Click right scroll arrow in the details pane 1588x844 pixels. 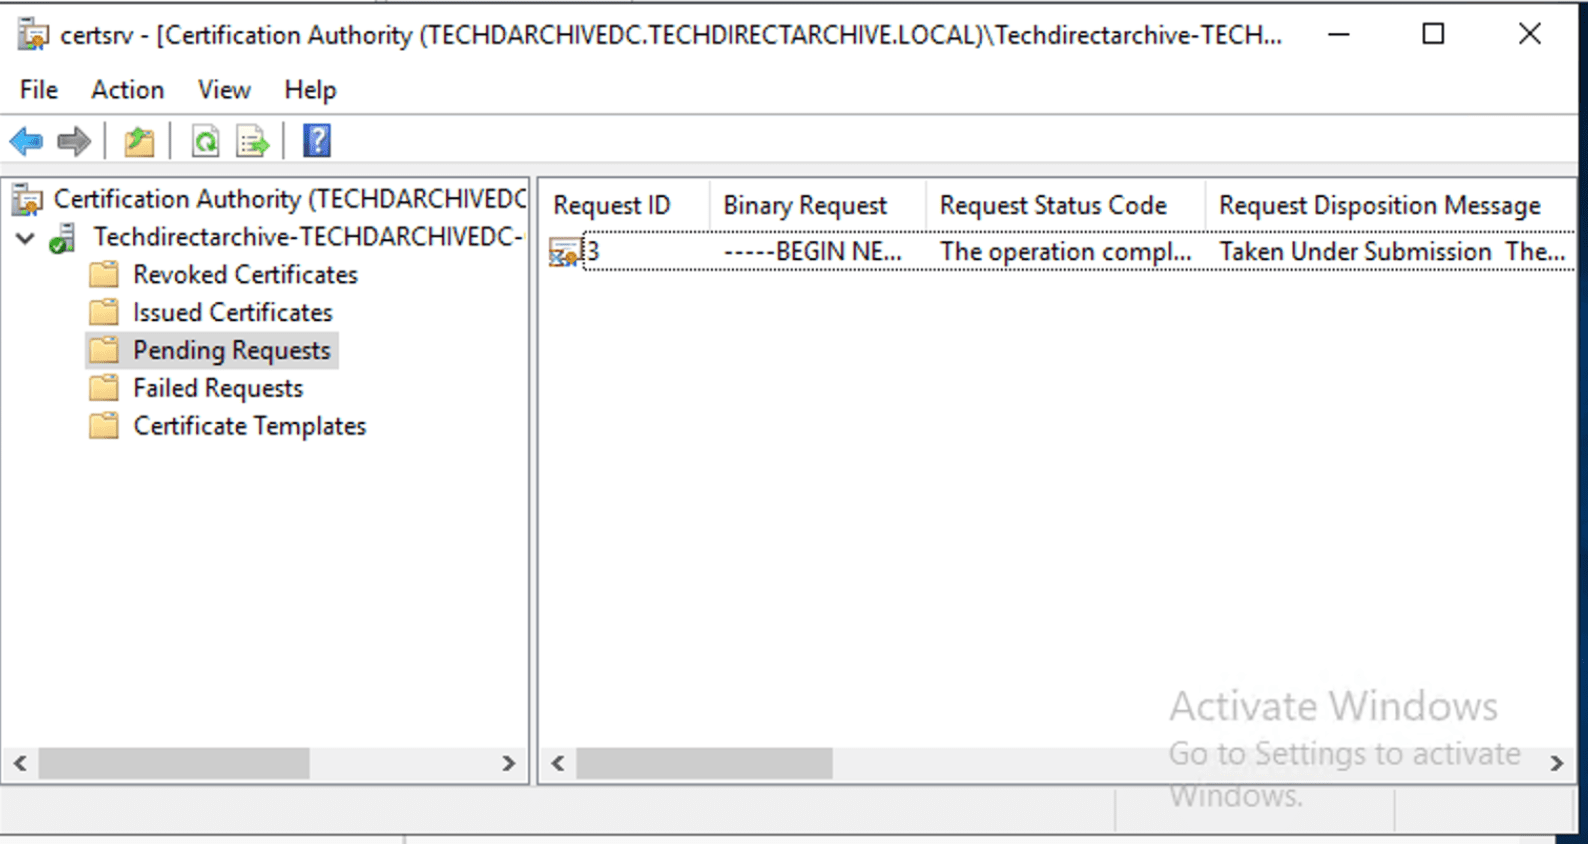[x=1556, y=764]
